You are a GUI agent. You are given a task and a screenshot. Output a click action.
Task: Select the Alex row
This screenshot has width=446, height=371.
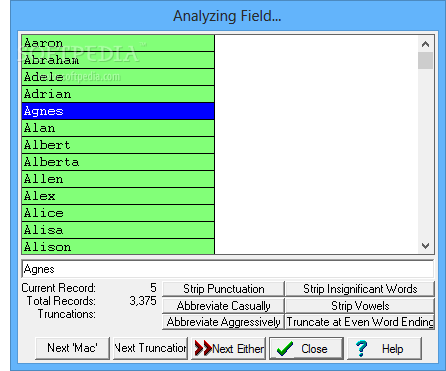pos(118,196)
